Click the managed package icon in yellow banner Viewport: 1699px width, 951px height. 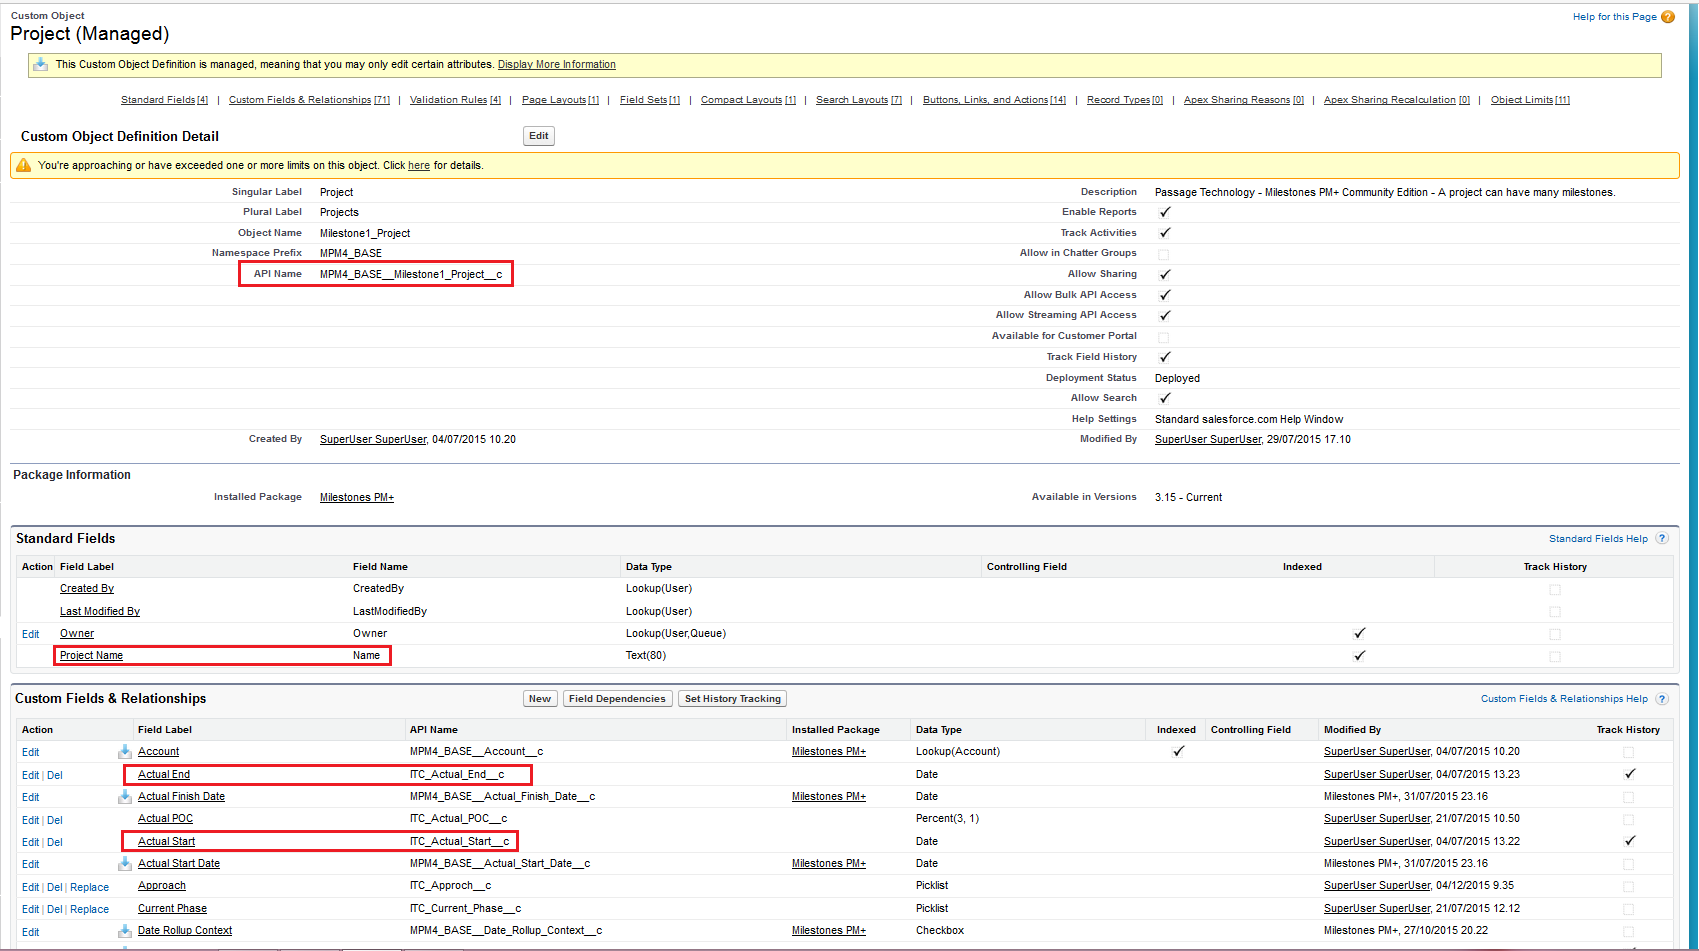pos(41,65)
